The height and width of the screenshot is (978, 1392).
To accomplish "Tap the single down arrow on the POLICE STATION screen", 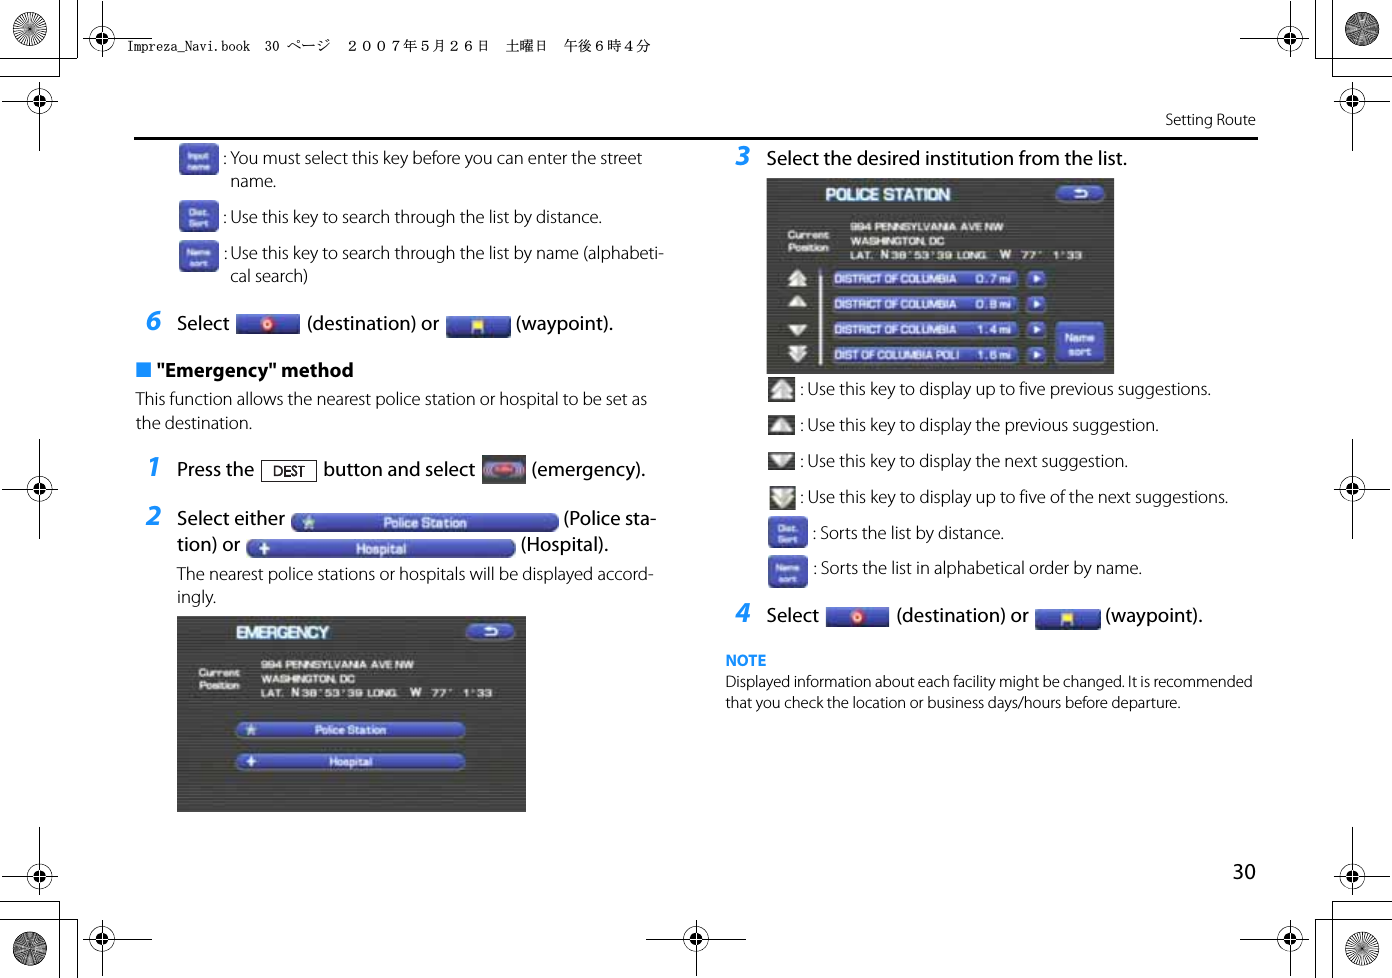I will (797, 329).
